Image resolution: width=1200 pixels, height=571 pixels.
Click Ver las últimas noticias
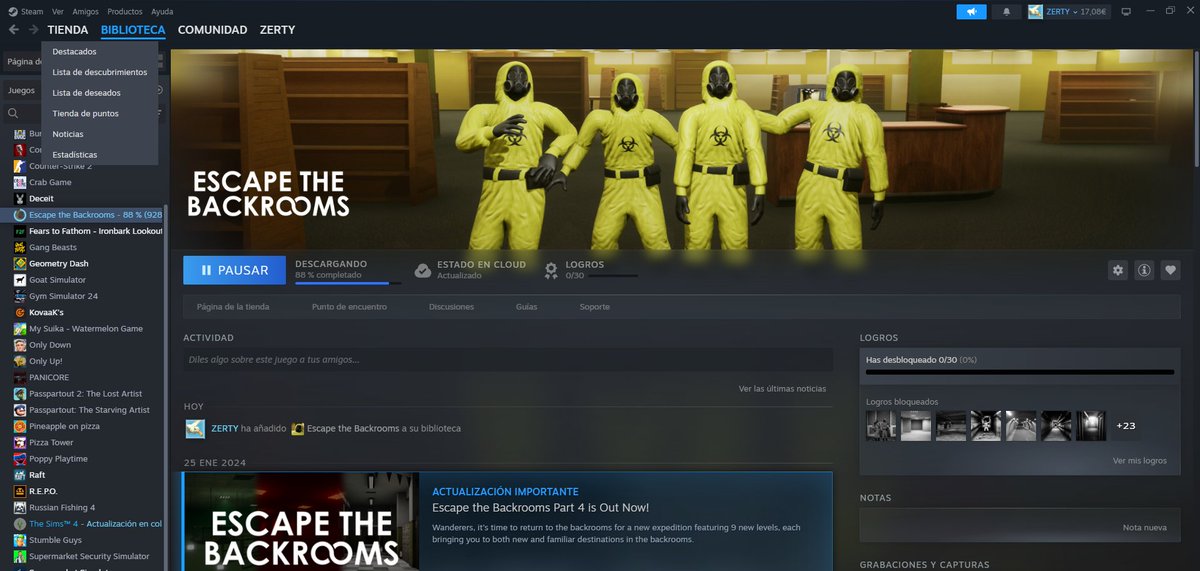tap(782, 388)
